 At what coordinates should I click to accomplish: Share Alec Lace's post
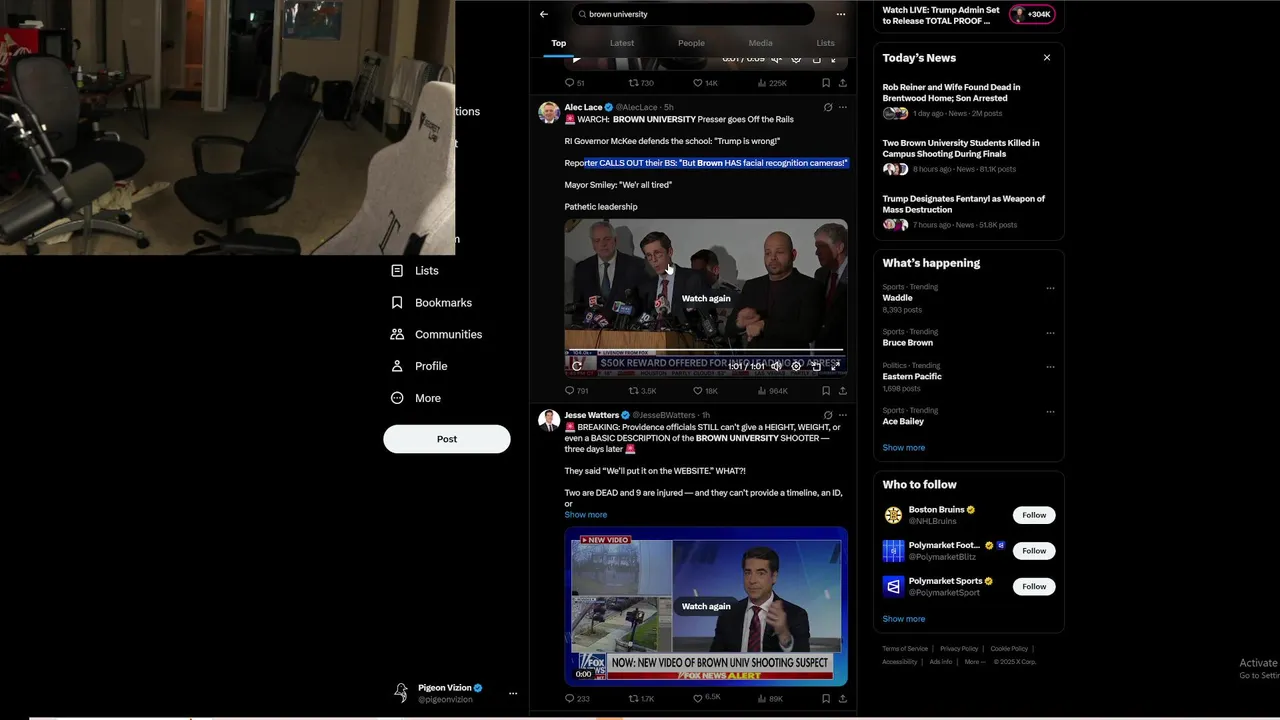pos(842,391)
